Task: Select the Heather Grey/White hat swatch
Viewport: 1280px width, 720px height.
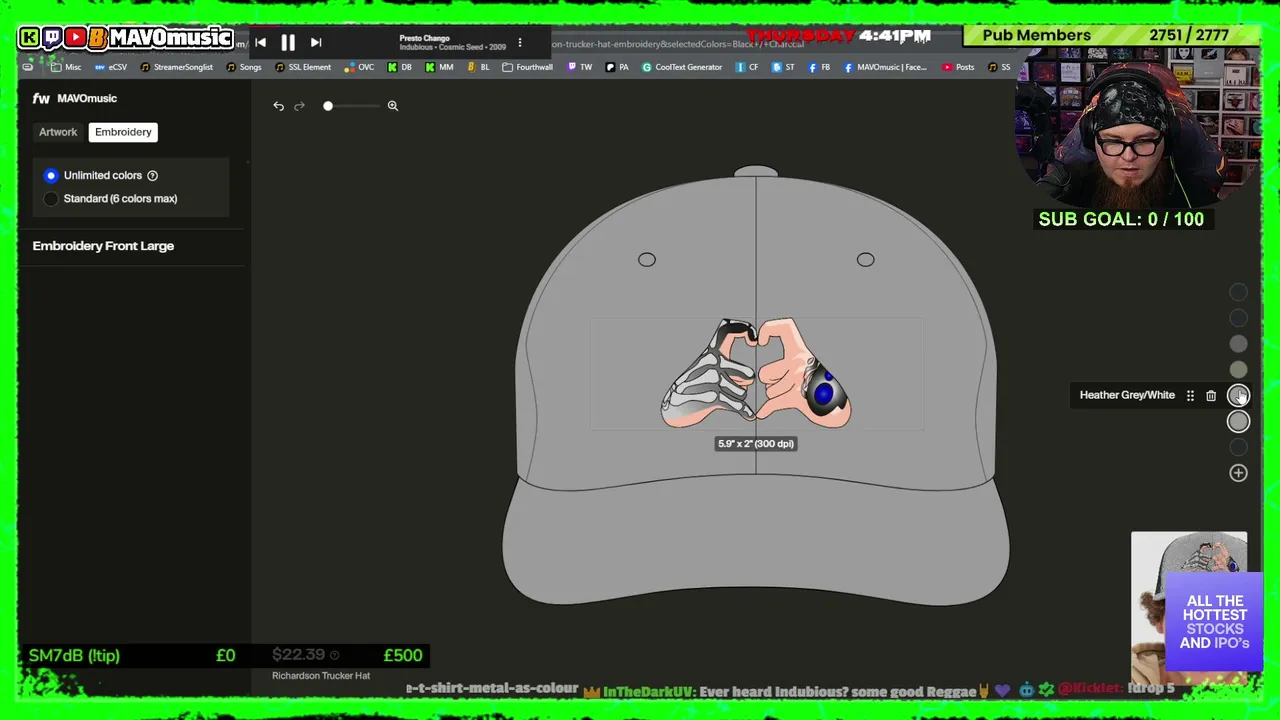Action: pos(1238,396)
